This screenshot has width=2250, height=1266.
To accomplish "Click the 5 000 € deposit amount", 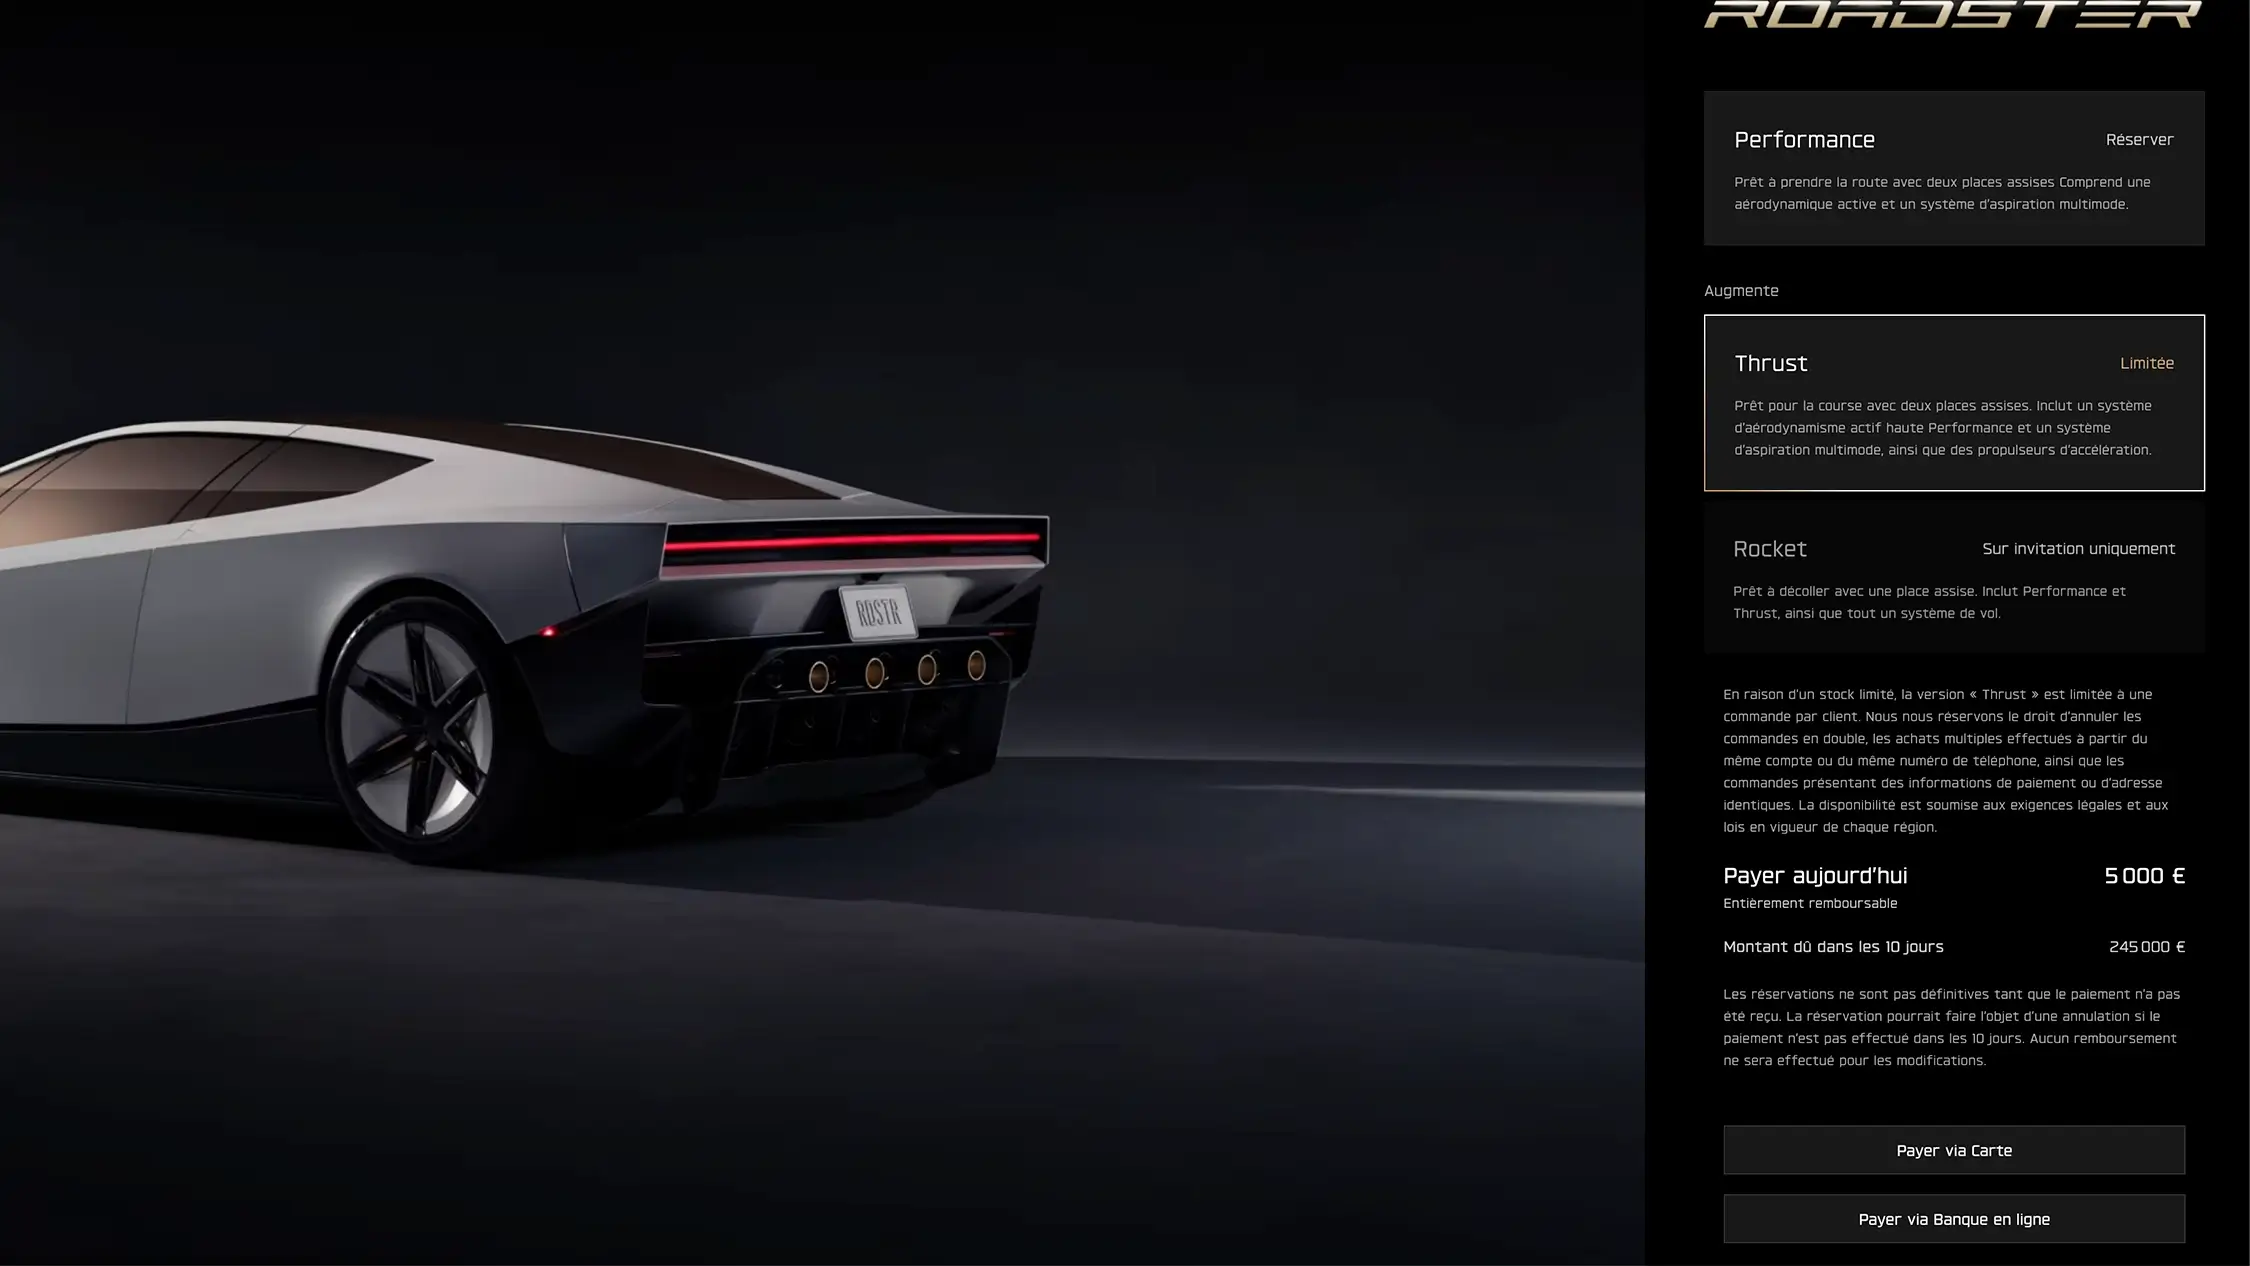I will (2144, 876).
